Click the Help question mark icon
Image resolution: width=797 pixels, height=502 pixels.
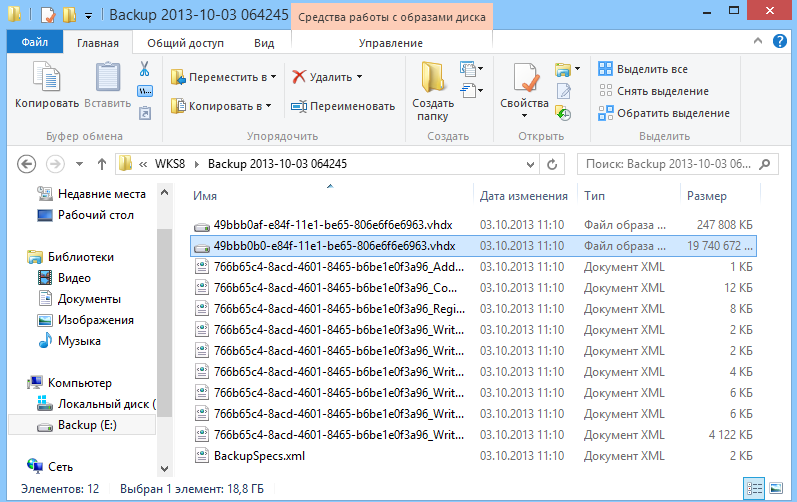coord(780,41)
